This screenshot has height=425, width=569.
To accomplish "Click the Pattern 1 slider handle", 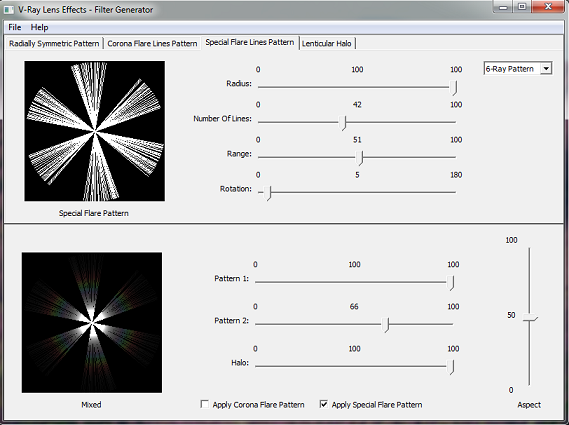I will [450, 283].
